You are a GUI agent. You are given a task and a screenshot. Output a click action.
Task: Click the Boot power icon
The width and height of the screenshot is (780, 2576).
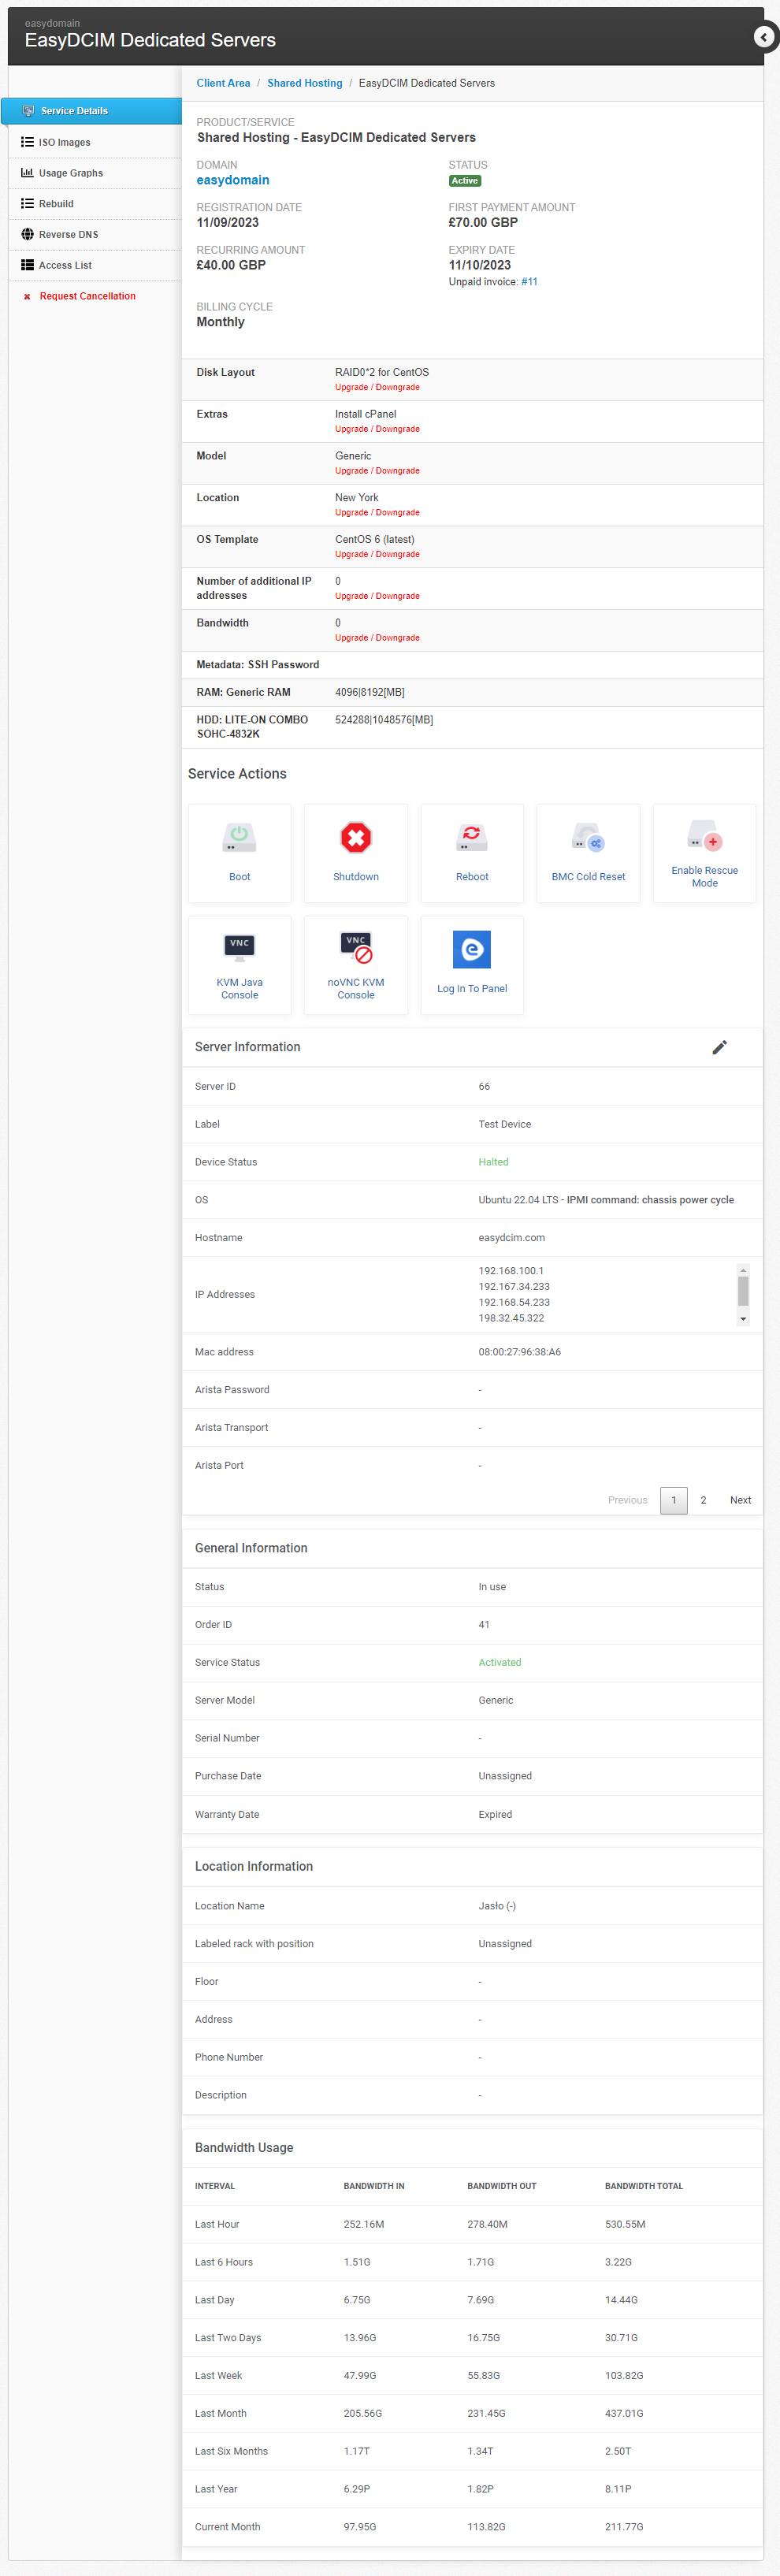point(239,837)
